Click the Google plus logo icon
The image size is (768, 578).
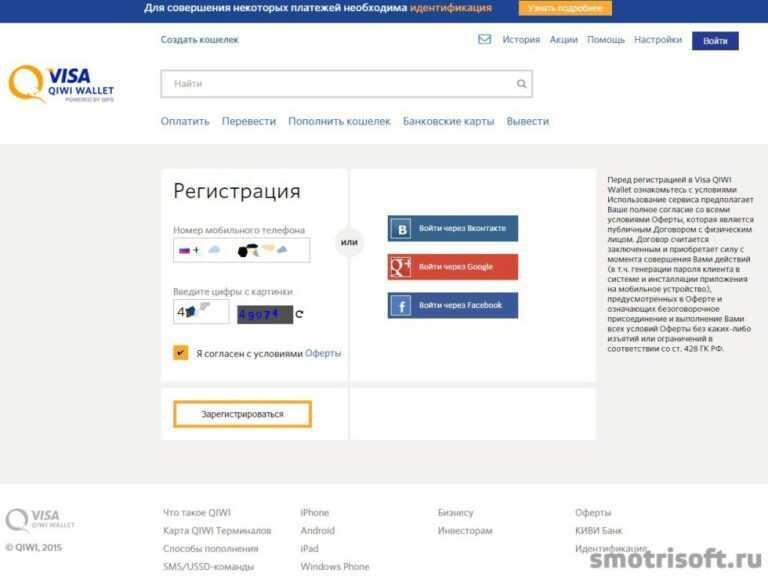(x=401, y=267)
